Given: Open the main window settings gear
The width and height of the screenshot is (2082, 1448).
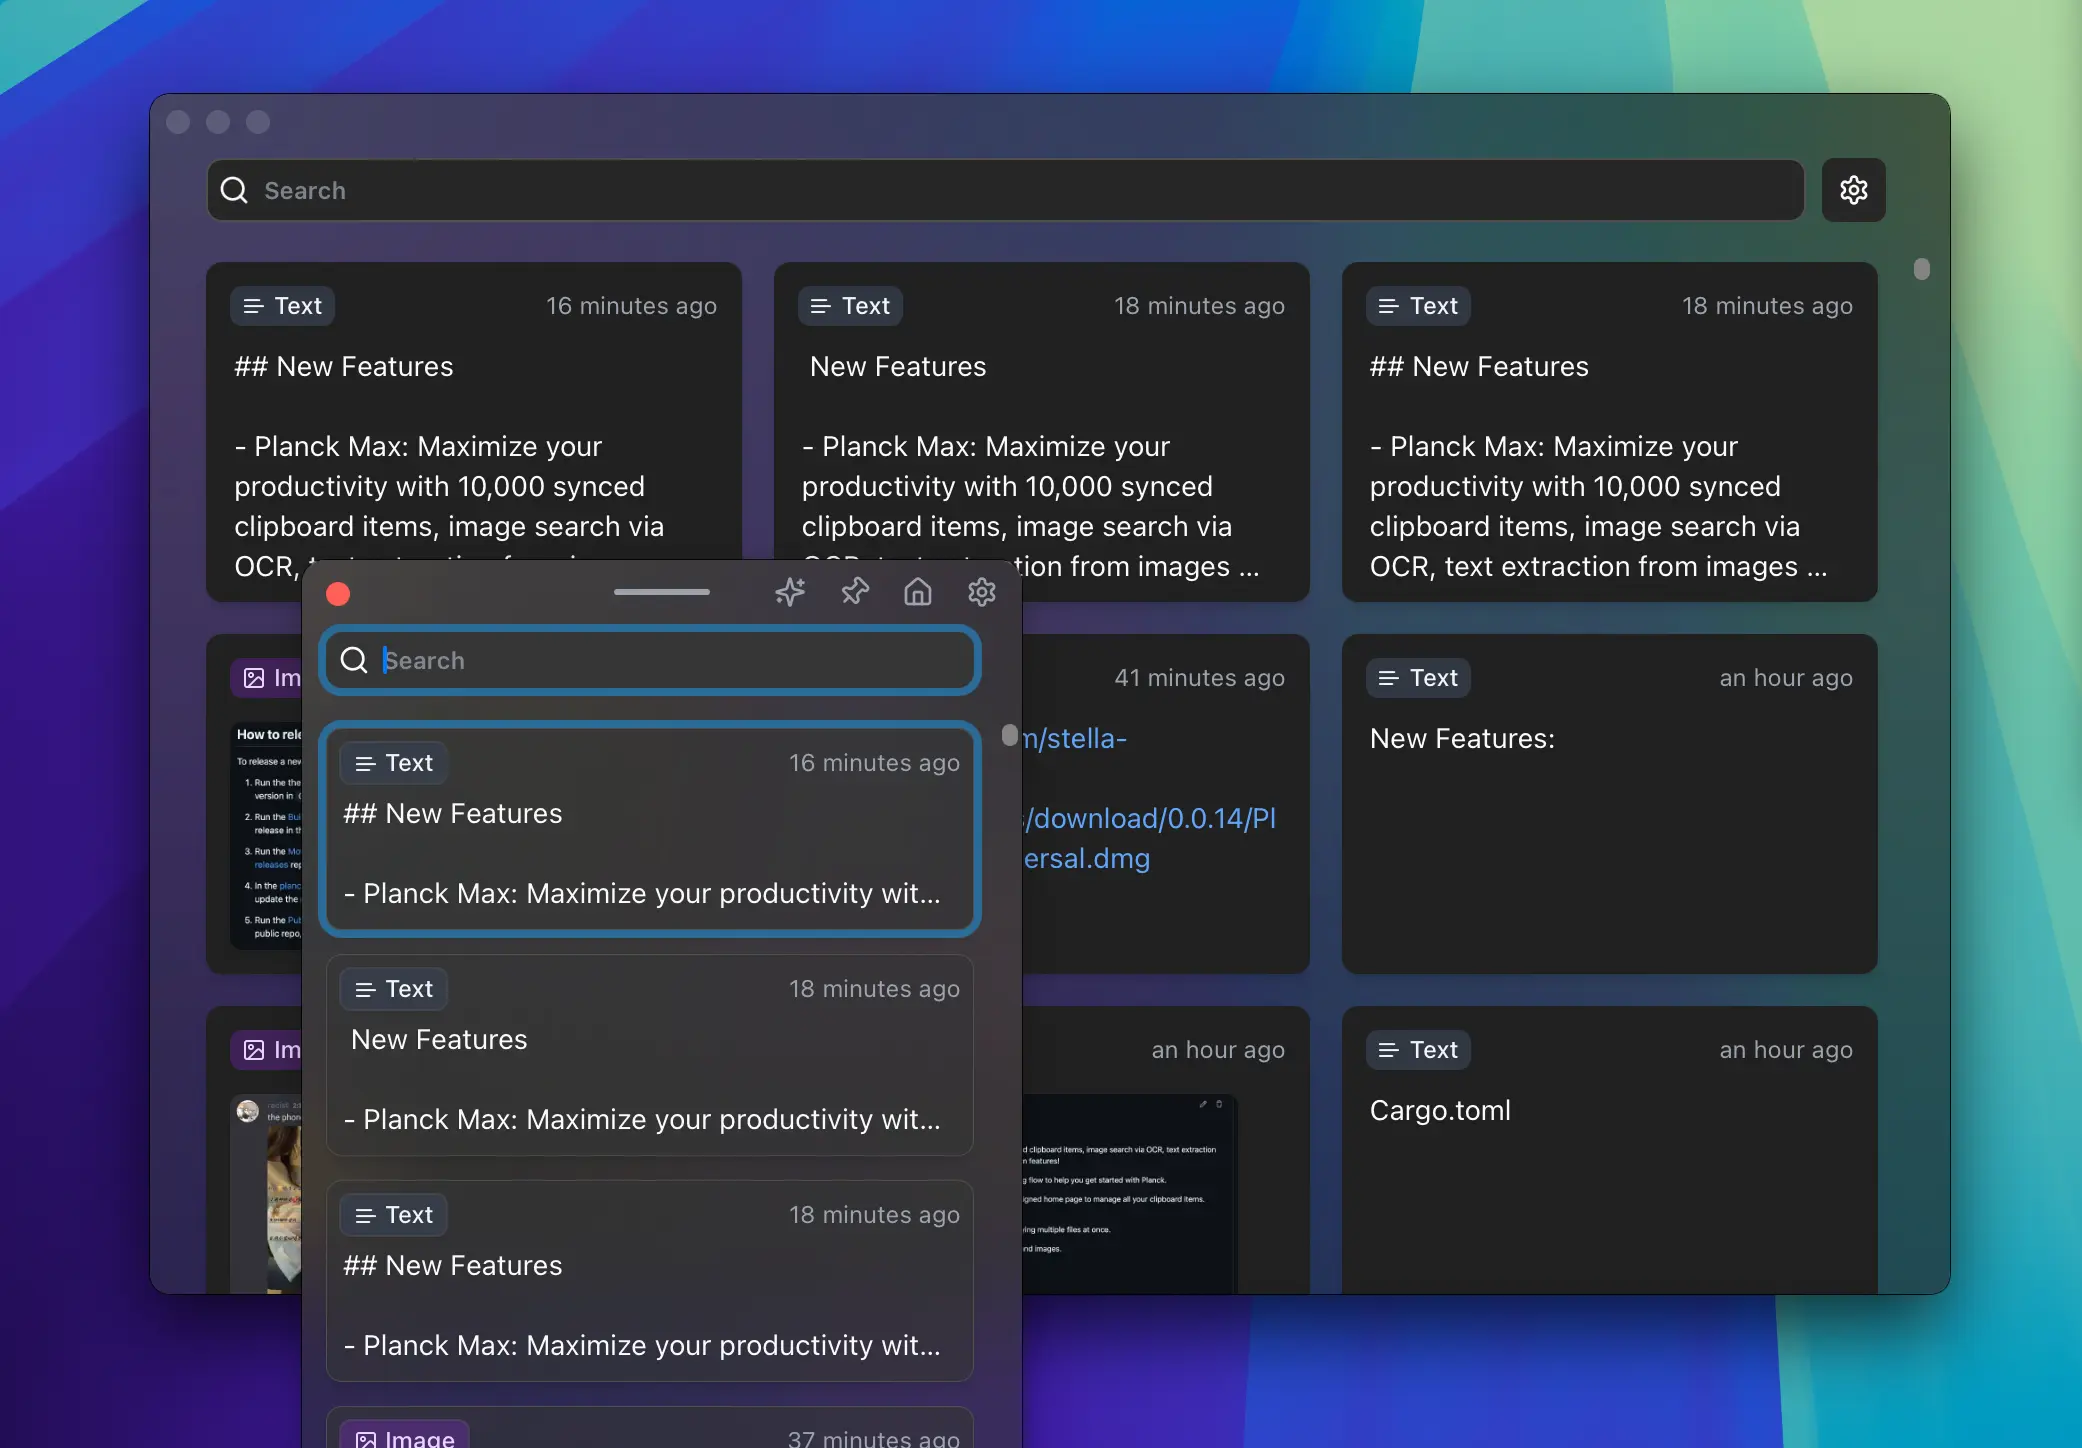Looking at the screenshot, I should 1852,190.
